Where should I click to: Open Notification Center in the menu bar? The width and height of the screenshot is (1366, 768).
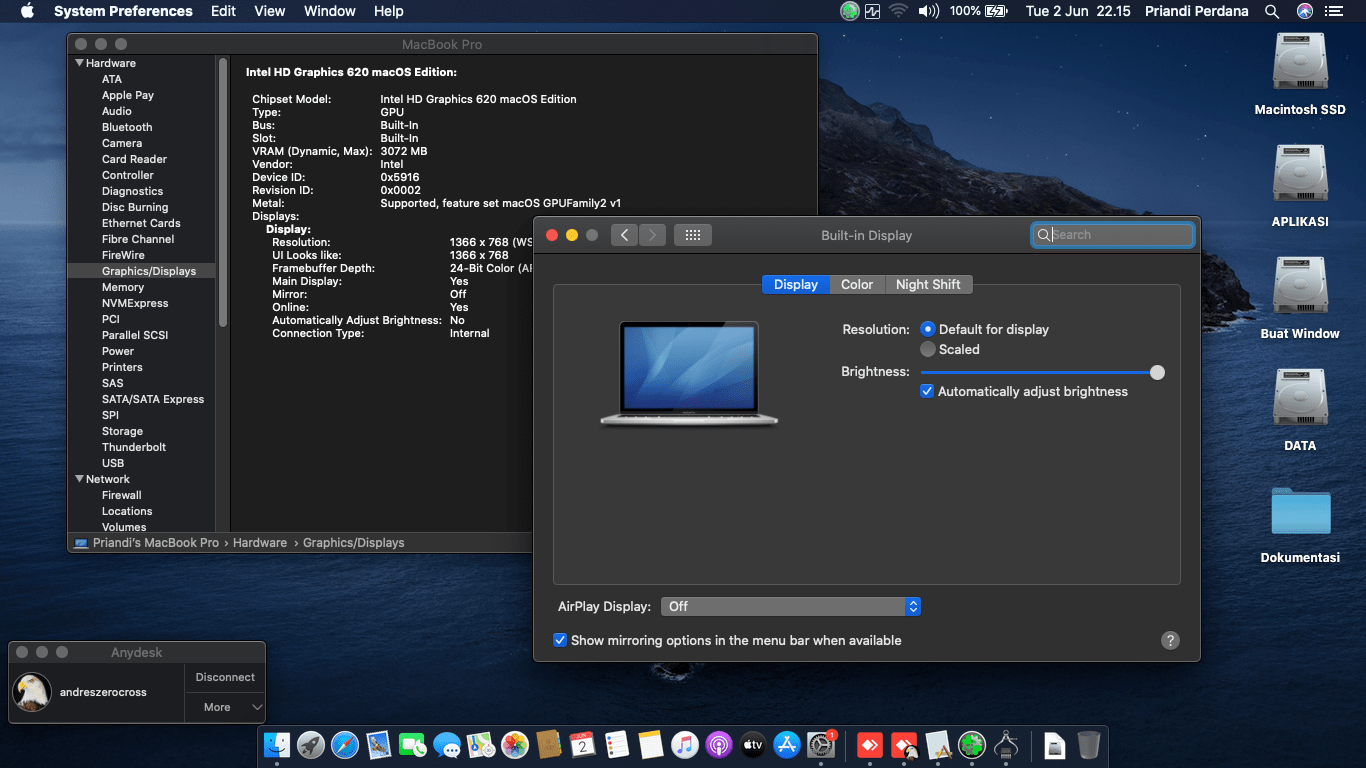(x=1334, y=11)
